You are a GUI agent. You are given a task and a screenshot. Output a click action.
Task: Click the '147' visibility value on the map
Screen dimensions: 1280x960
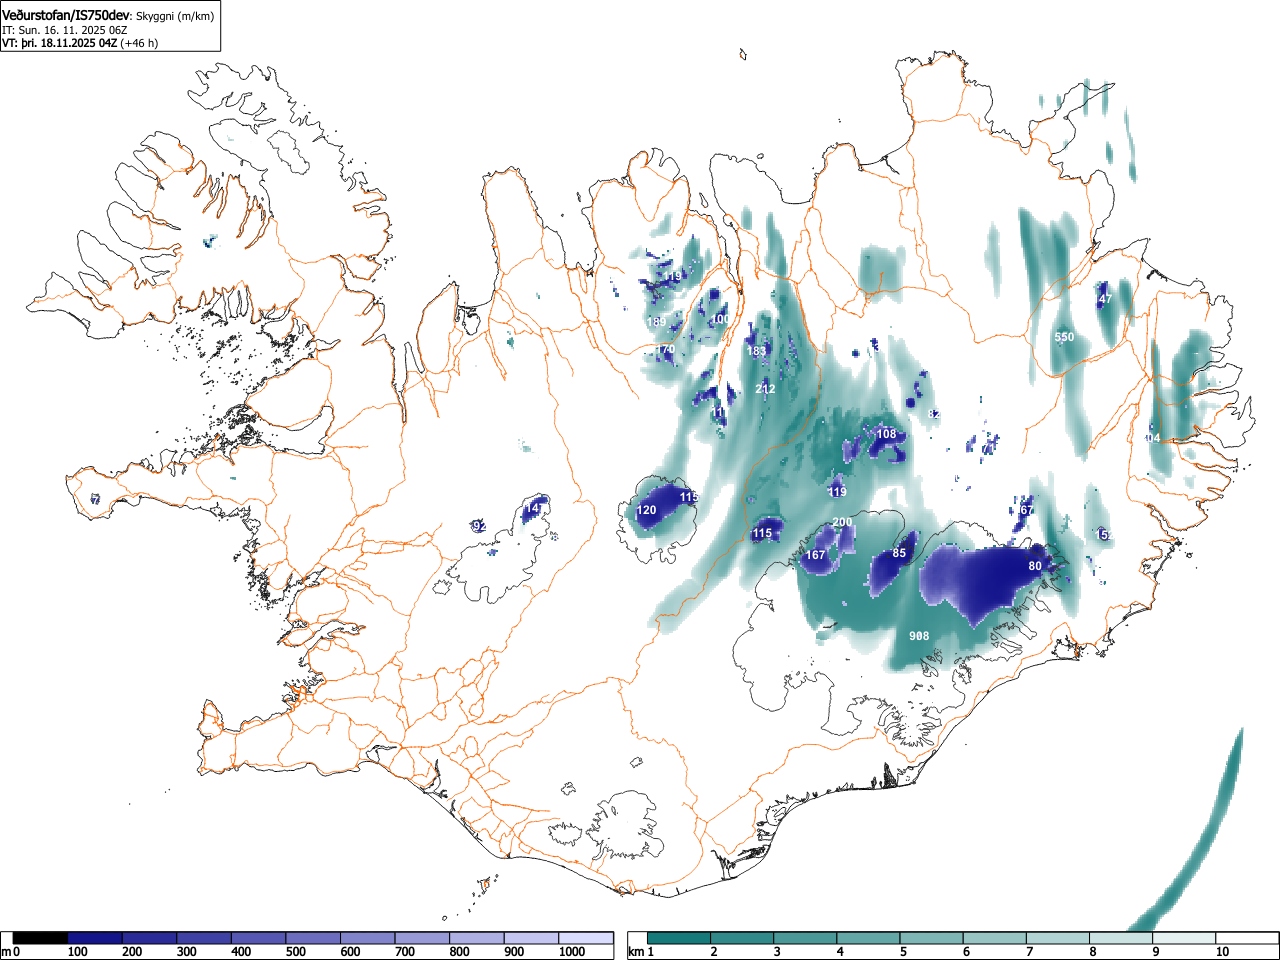(x=535, y=509)
